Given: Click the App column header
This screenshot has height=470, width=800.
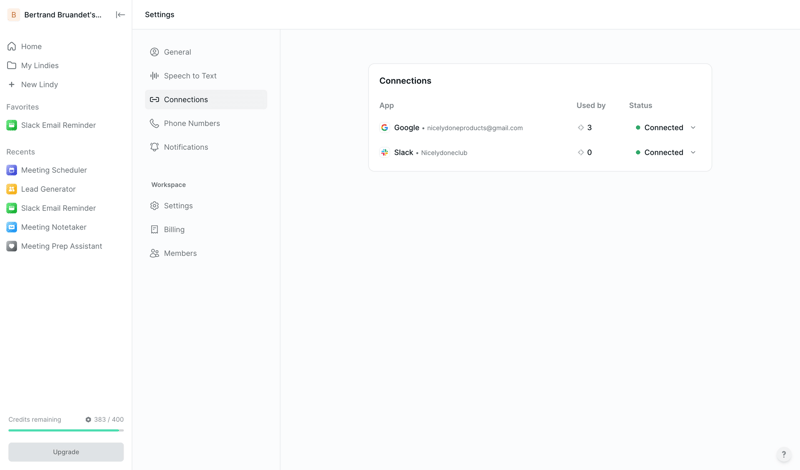Looking at the screenshot, I should (x=386, y=105).
